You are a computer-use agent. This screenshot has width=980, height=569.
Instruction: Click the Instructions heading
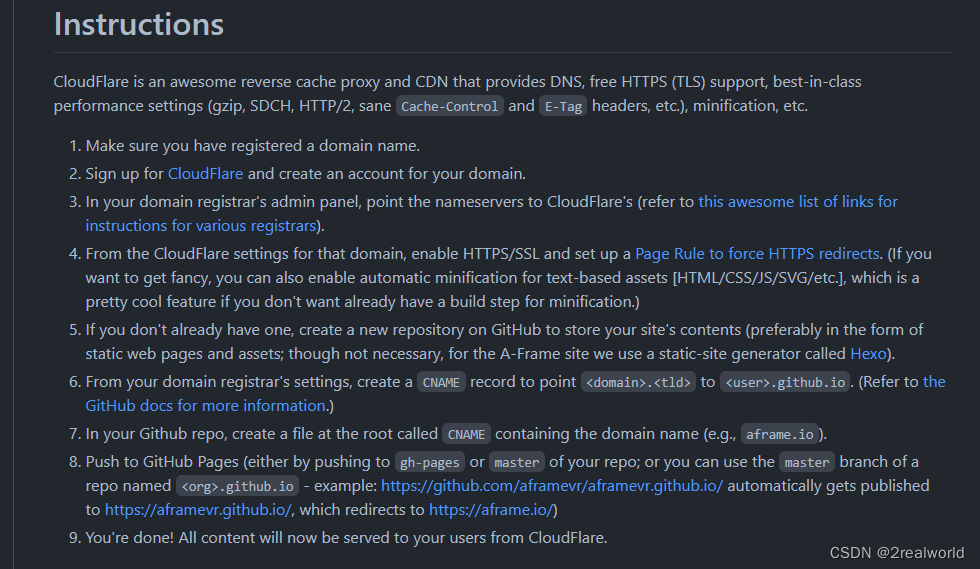(139, 24)
